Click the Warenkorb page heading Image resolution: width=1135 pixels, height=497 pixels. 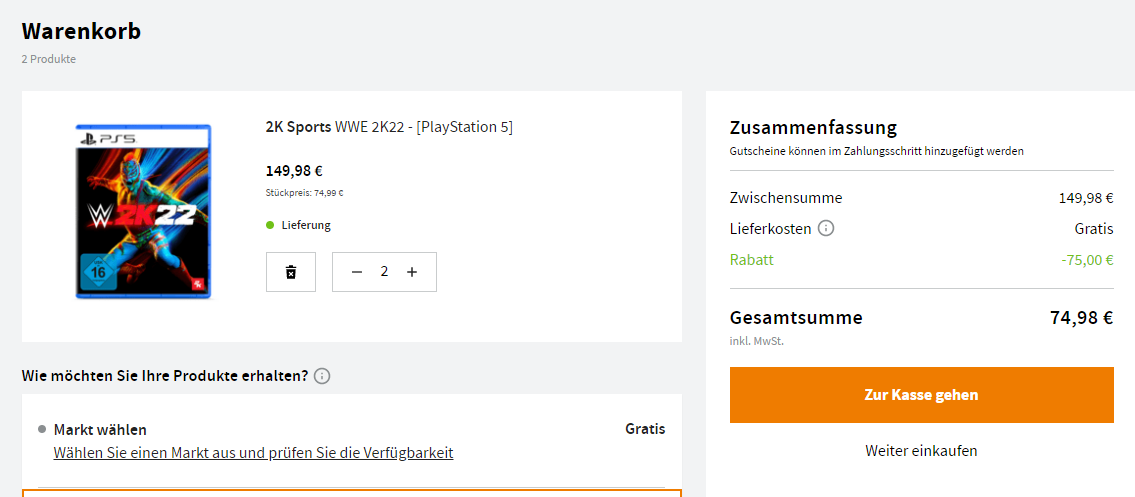click(81, 31)
